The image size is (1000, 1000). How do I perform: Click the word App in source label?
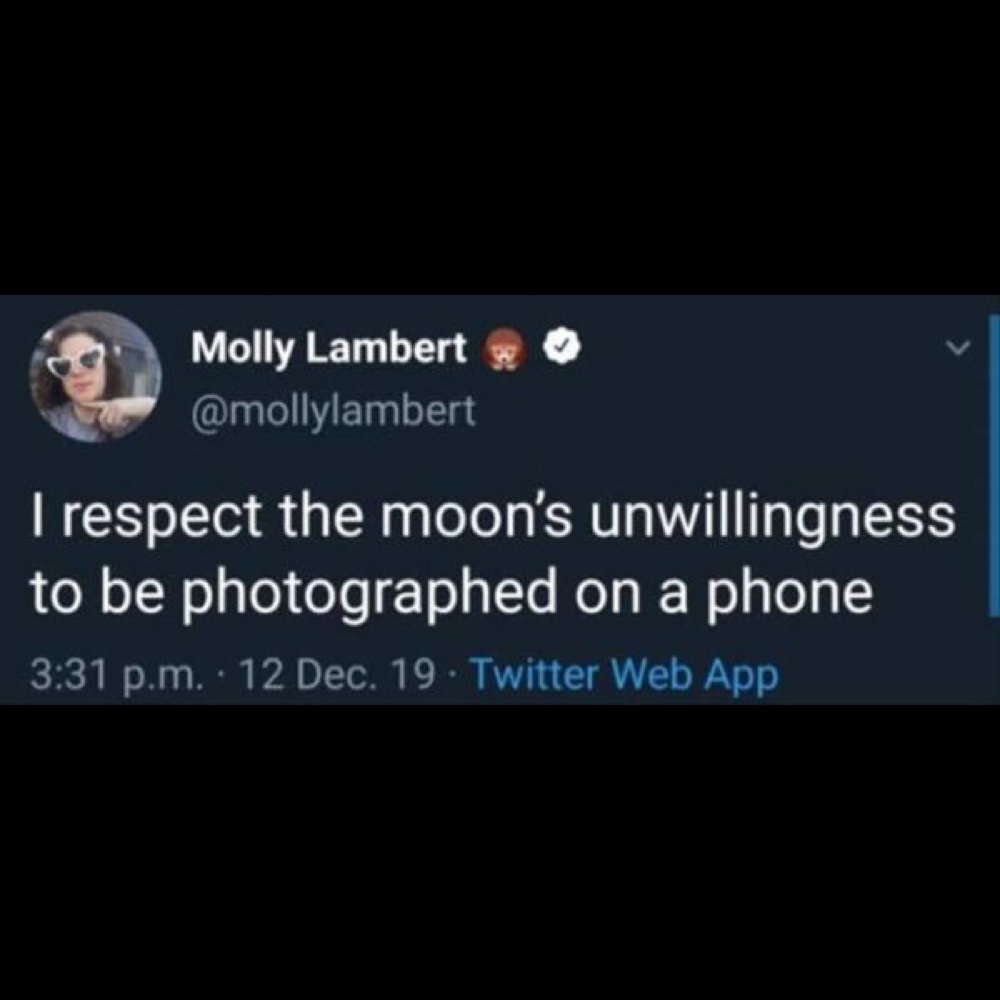click(x=742, y=676)
